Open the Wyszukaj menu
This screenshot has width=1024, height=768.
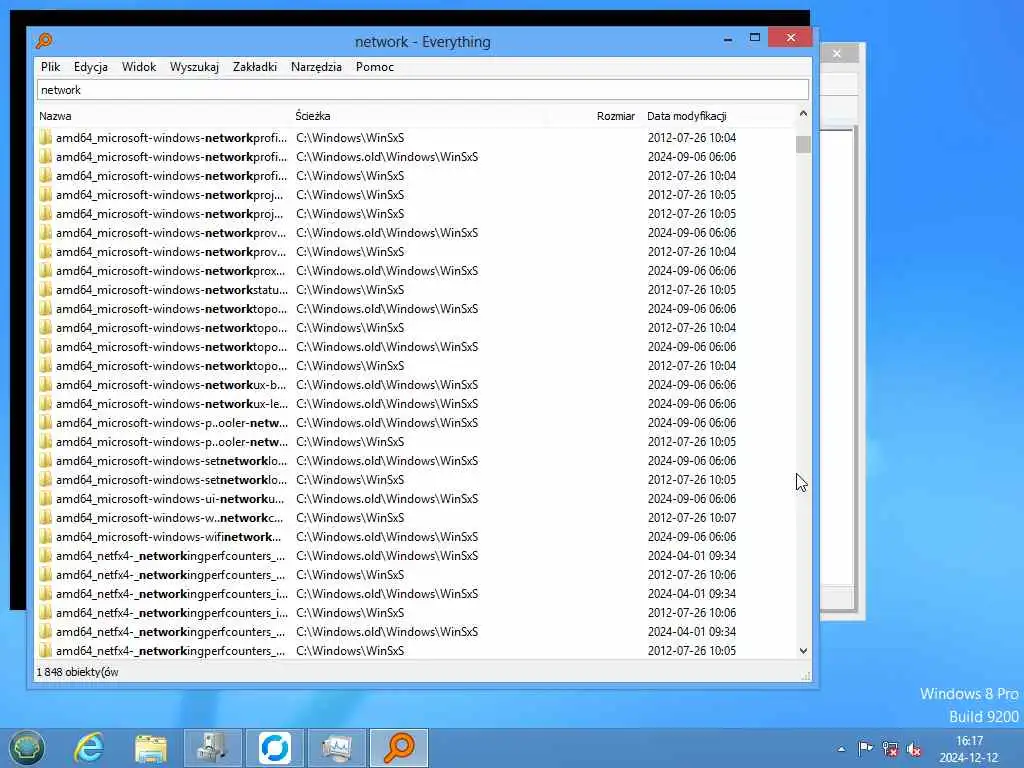pos(194,67)
